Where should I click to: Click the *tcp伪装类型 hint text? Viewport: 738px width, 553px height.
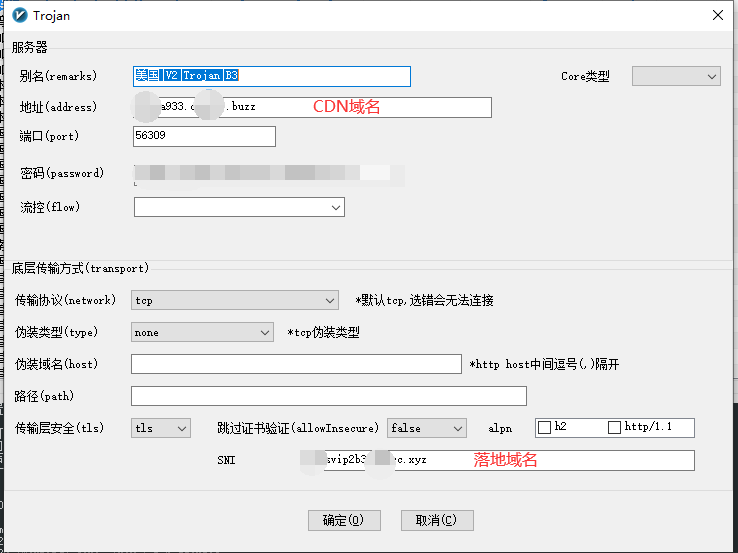(324, 332)
